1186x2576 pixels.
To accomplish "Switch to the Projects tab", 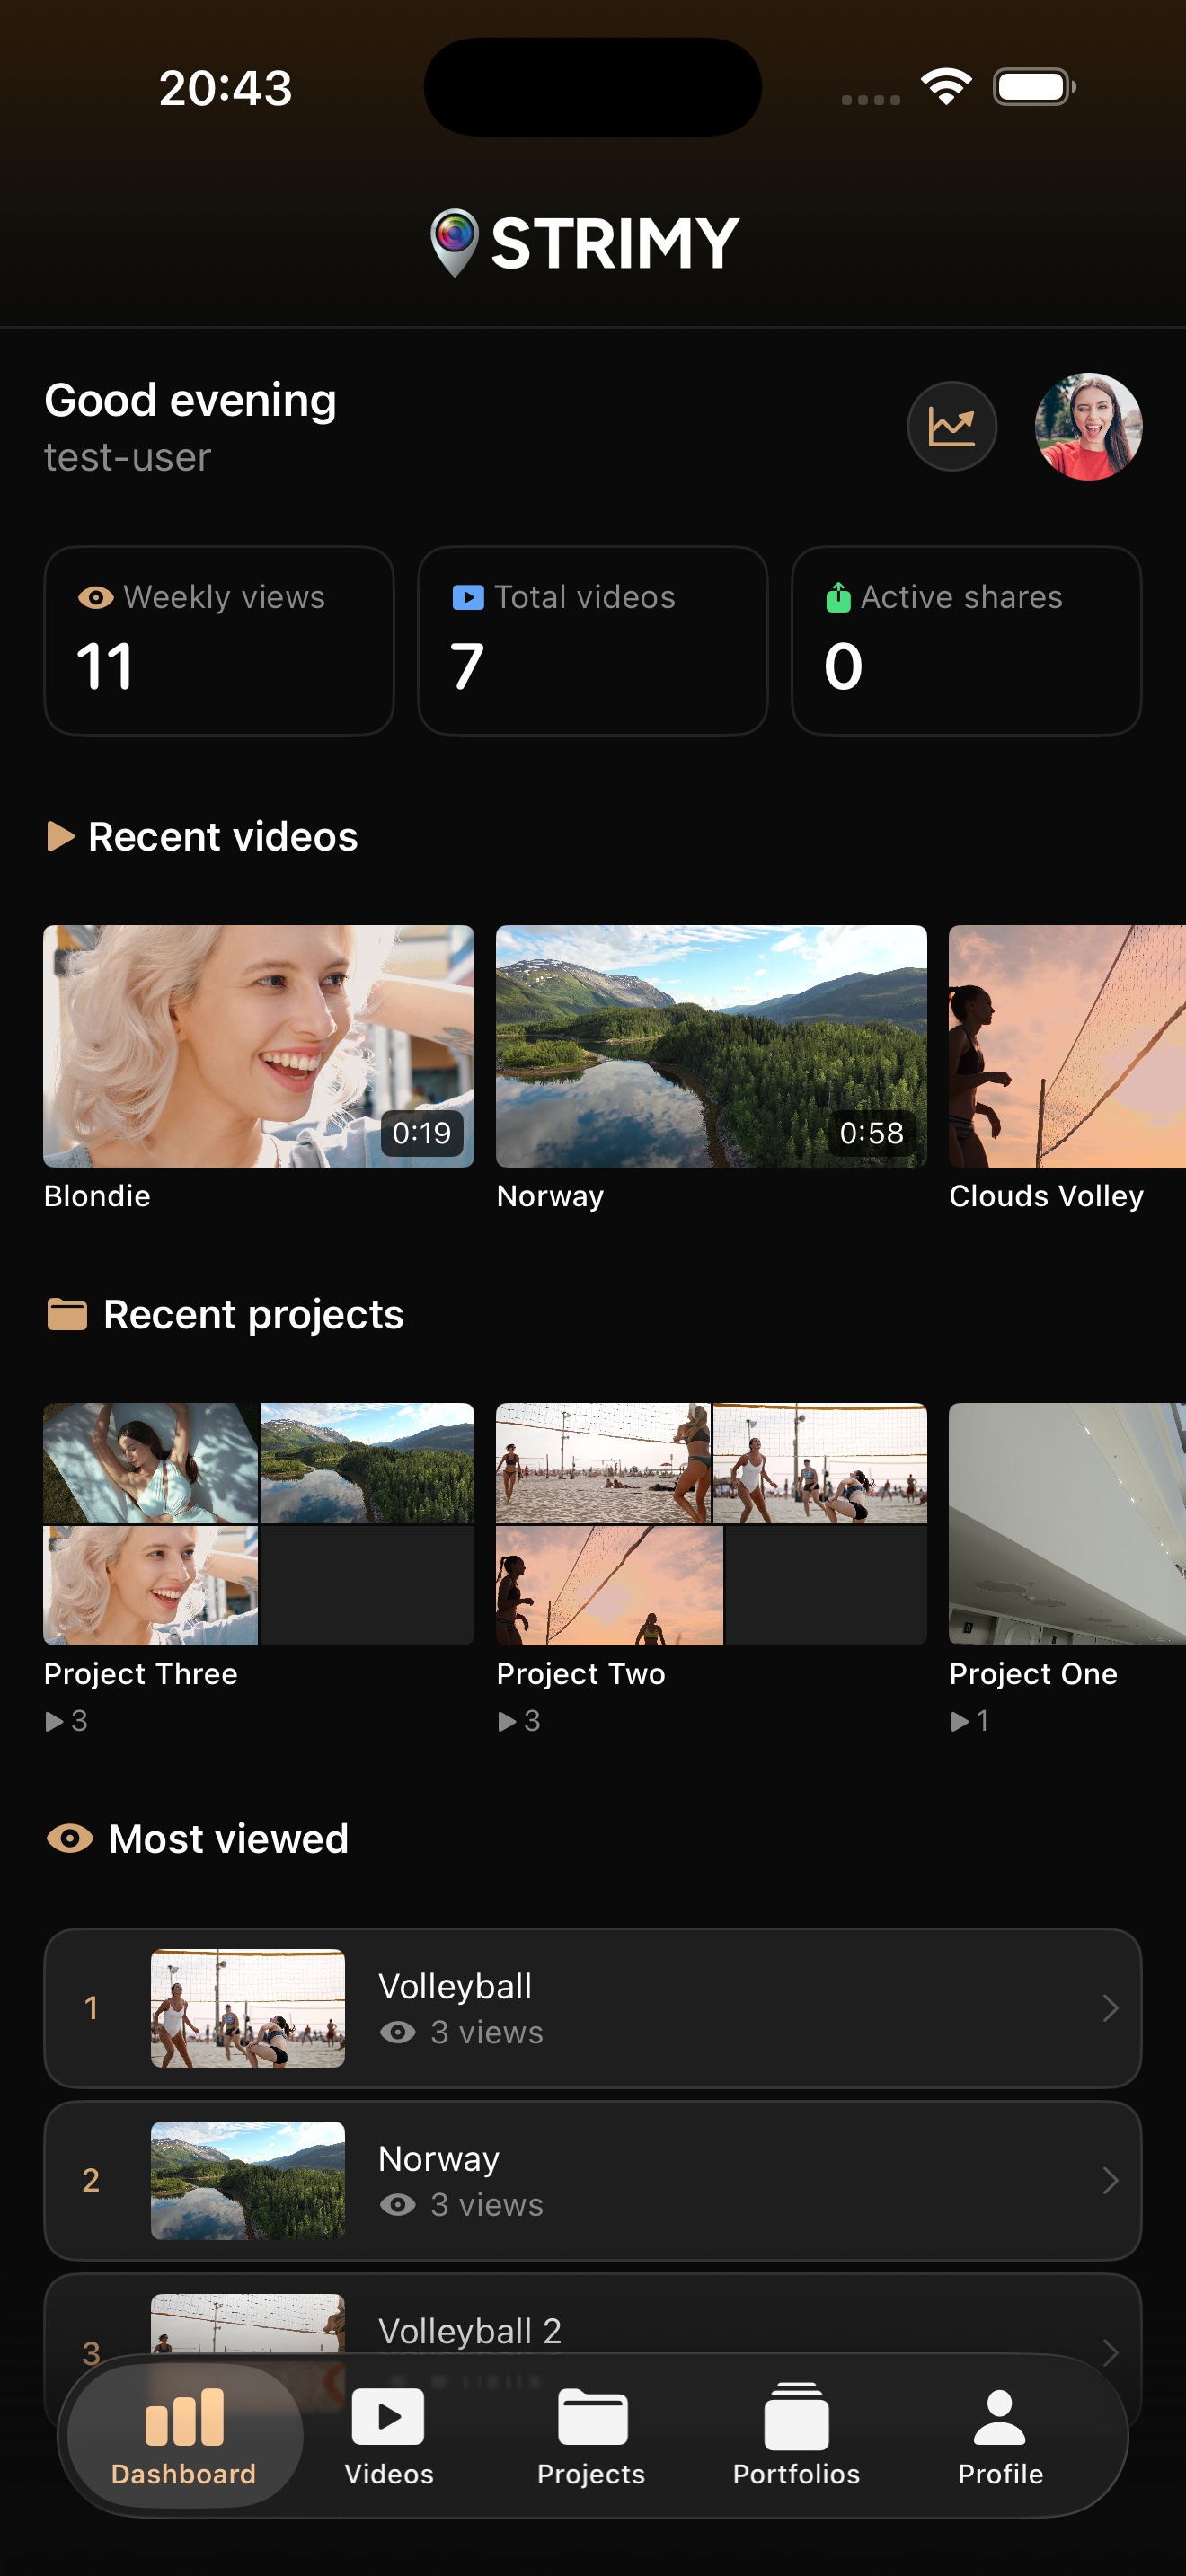I will [591, 2436].
